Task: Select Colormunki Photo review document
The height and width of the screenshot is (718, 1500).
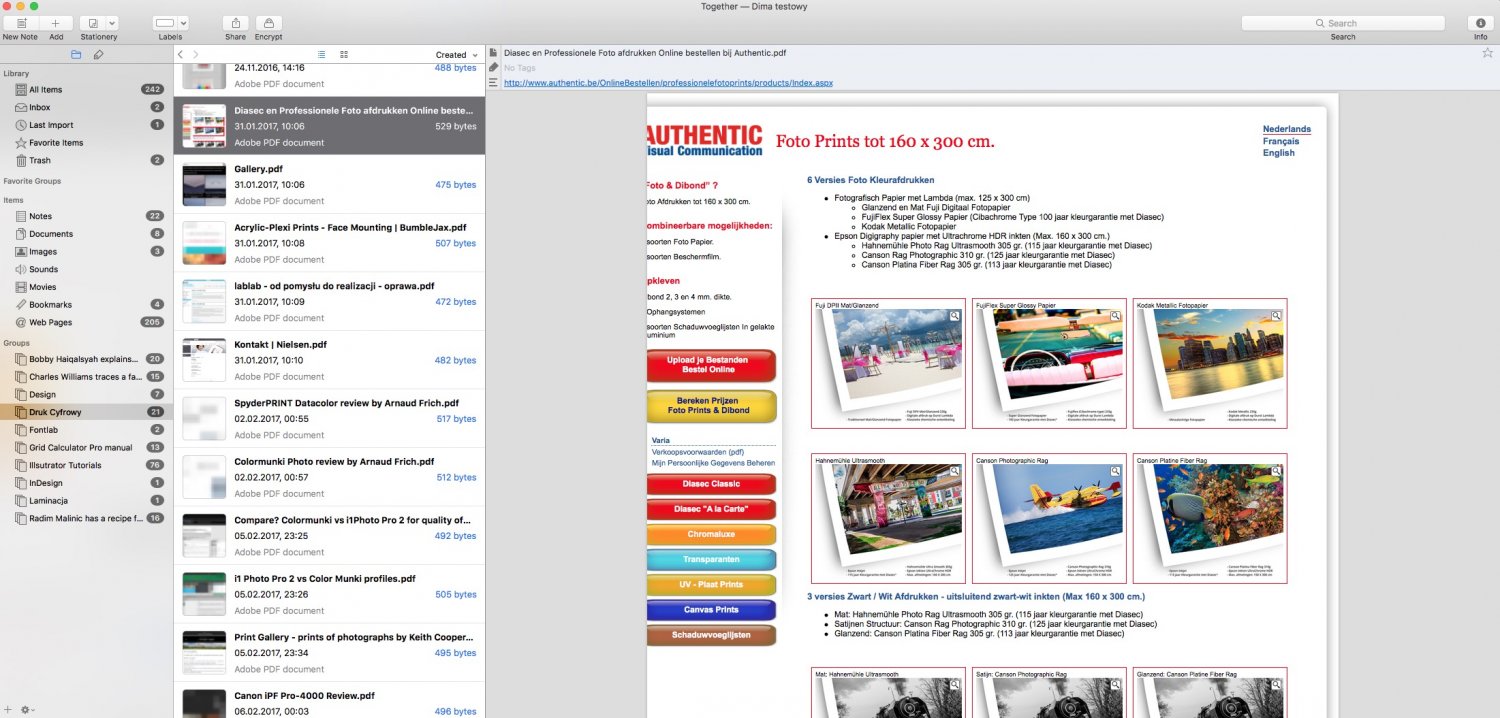Action: pos(329,477)
